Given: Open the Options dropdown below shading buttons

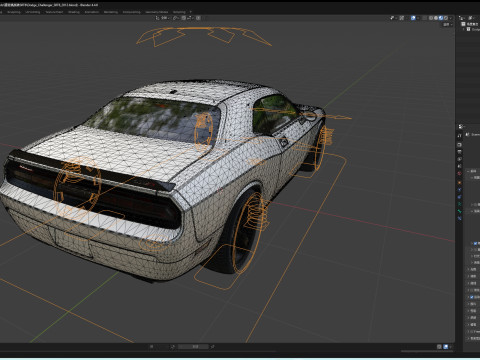Looking at the screenshot, I should 448,25.
